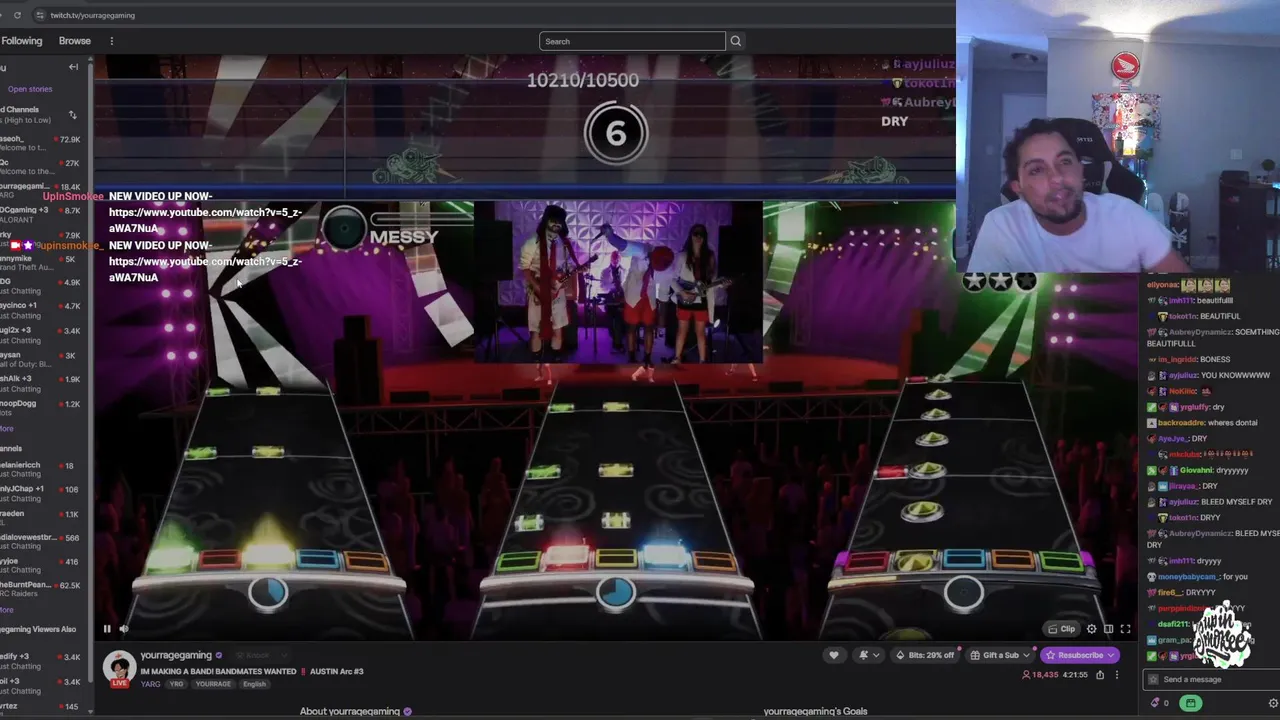Mute the stream volume speaker icon
Image resolution: width=1280 pixels, height=720 pixels.
coord(124,629)
